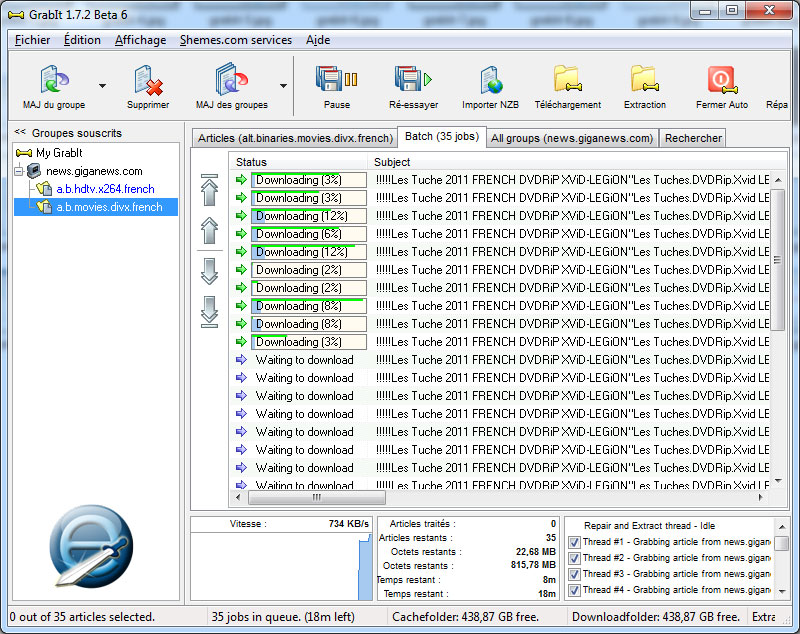Click the My GrabIt key icon
The width and height of the screenshot is (800, 634).
(24, 153)
